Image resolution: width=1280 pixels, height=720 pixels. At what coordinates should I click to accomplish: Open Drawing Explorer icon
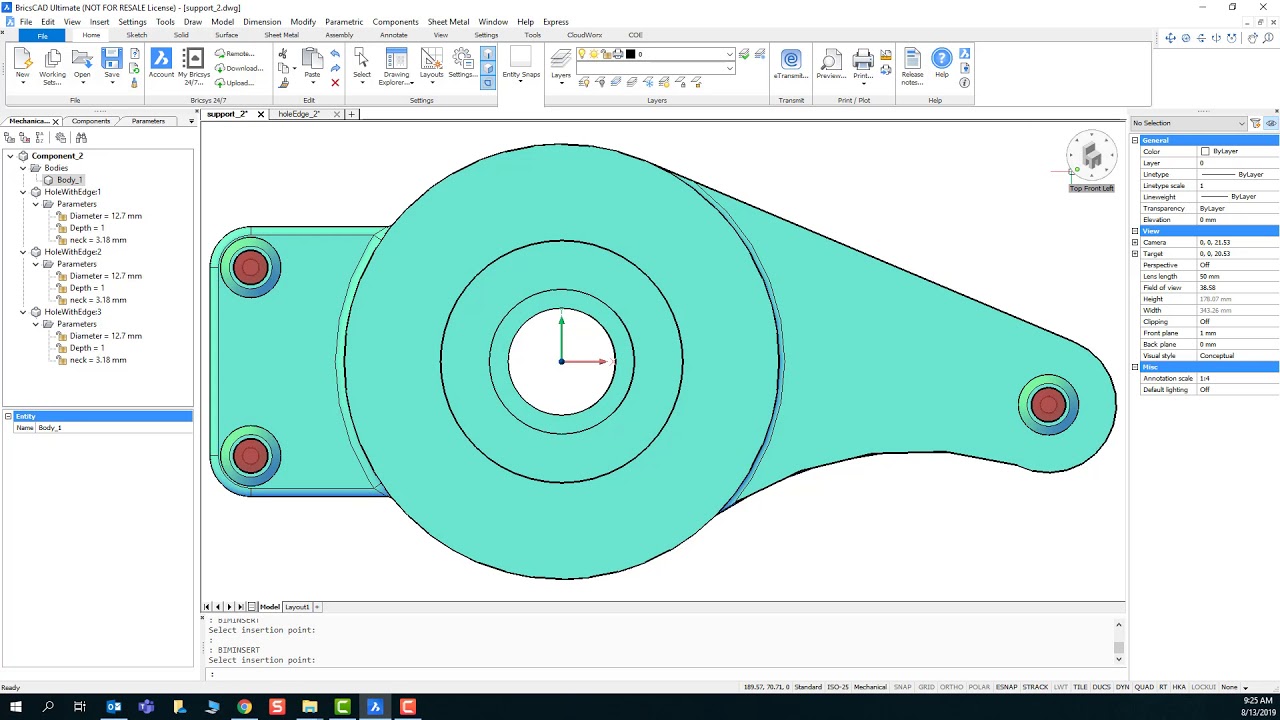click(396, 60)
